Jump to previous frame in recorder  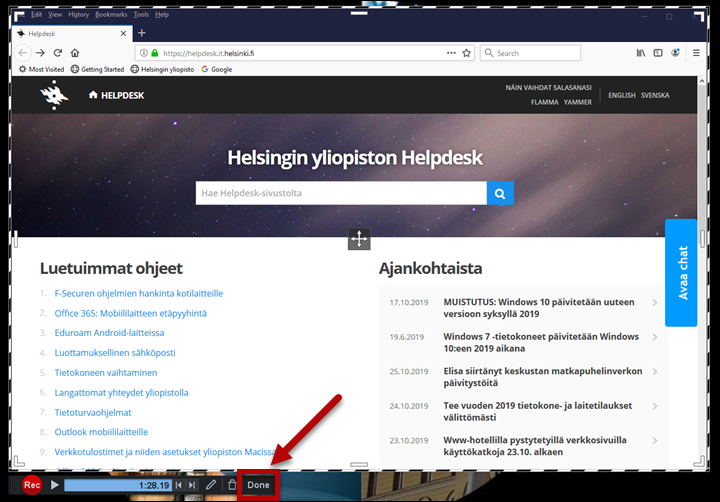179,485
